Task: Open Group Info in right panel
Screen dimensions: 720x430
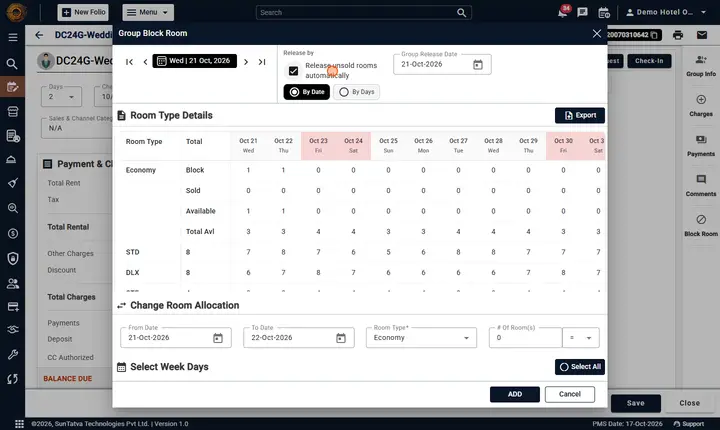Action: [701, 66]
